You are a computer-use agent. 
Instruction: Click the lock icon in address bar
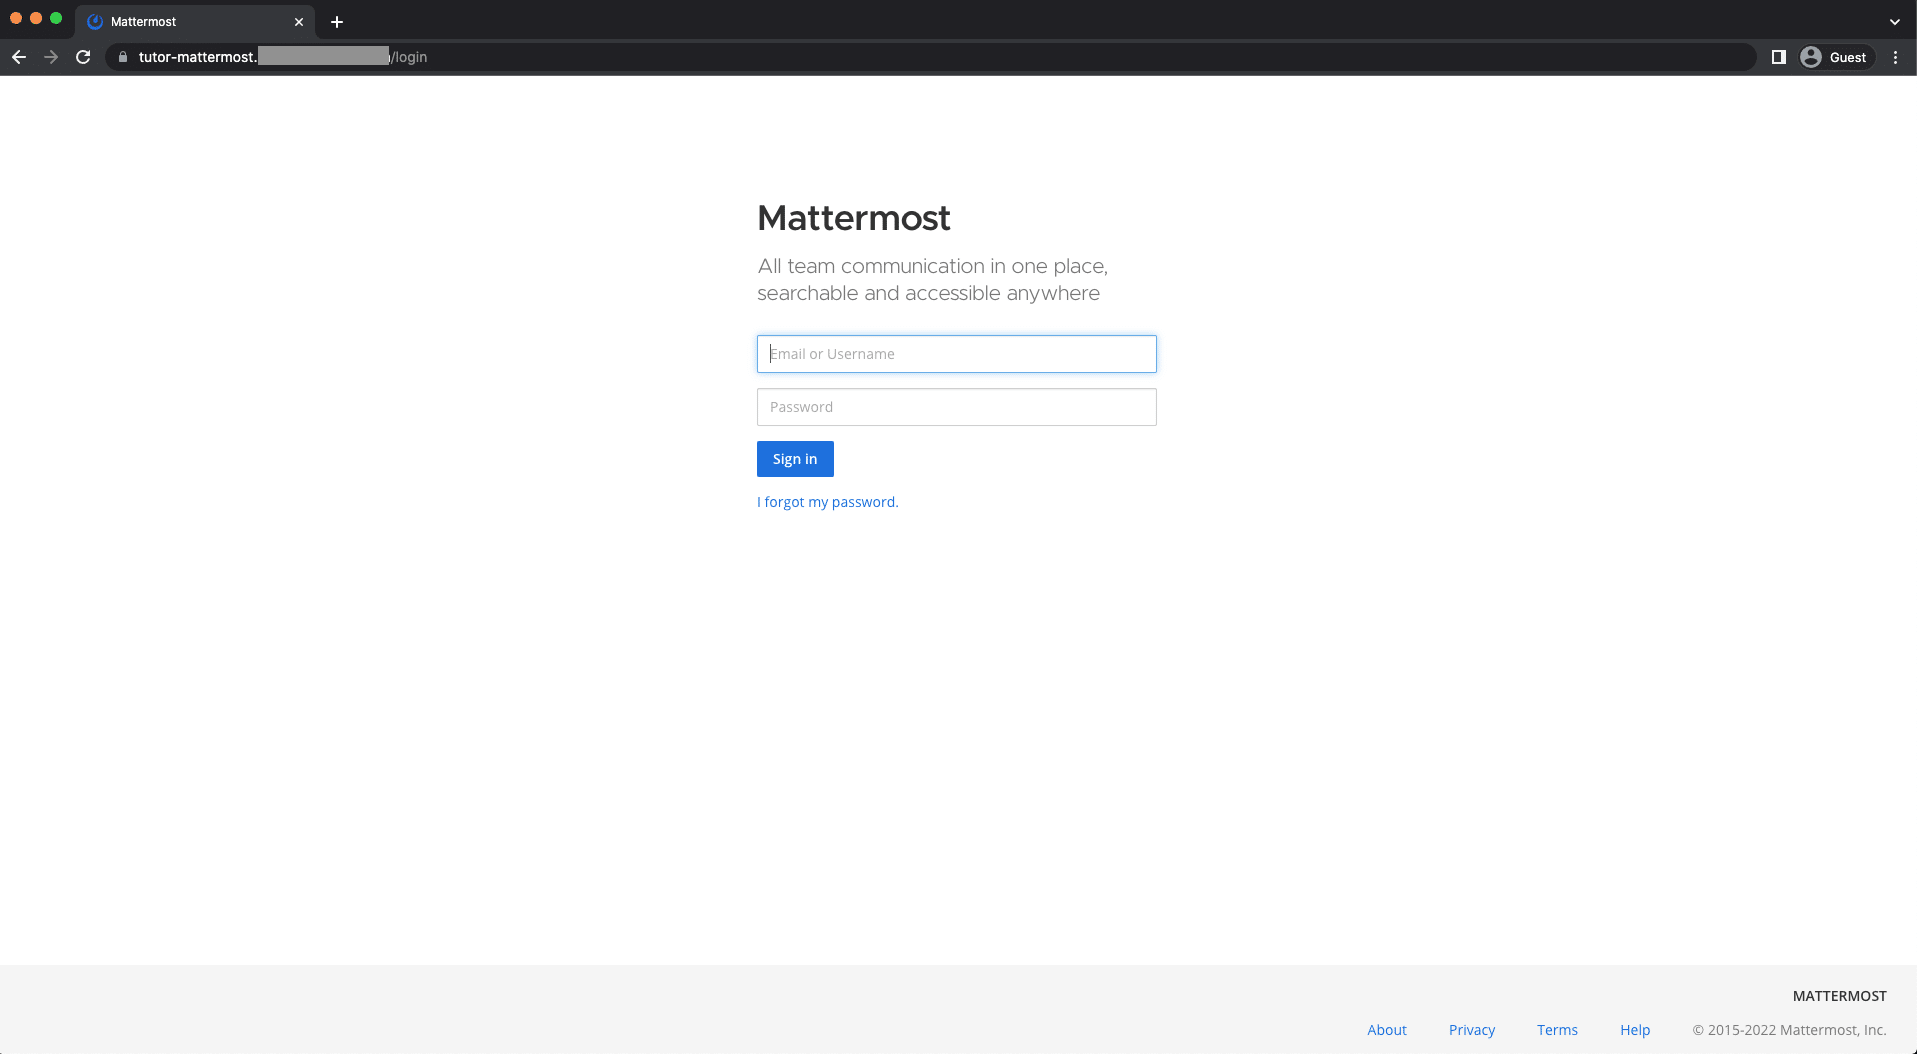click(123, 57)
